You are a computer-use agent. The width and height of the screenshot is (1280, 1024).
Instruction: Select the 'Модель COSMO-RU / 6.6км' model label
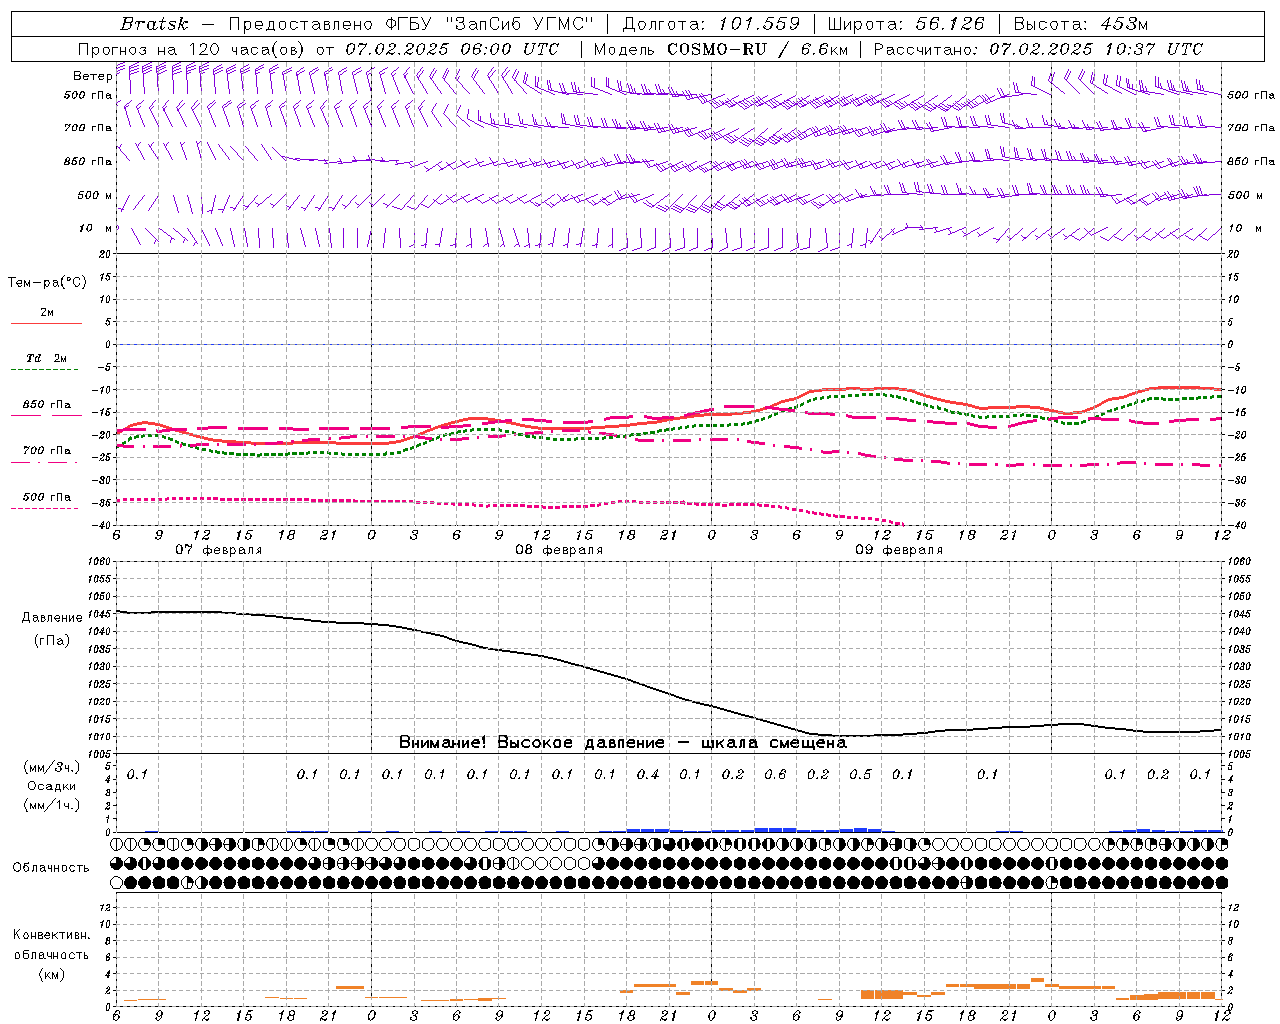tap(721, 49)
